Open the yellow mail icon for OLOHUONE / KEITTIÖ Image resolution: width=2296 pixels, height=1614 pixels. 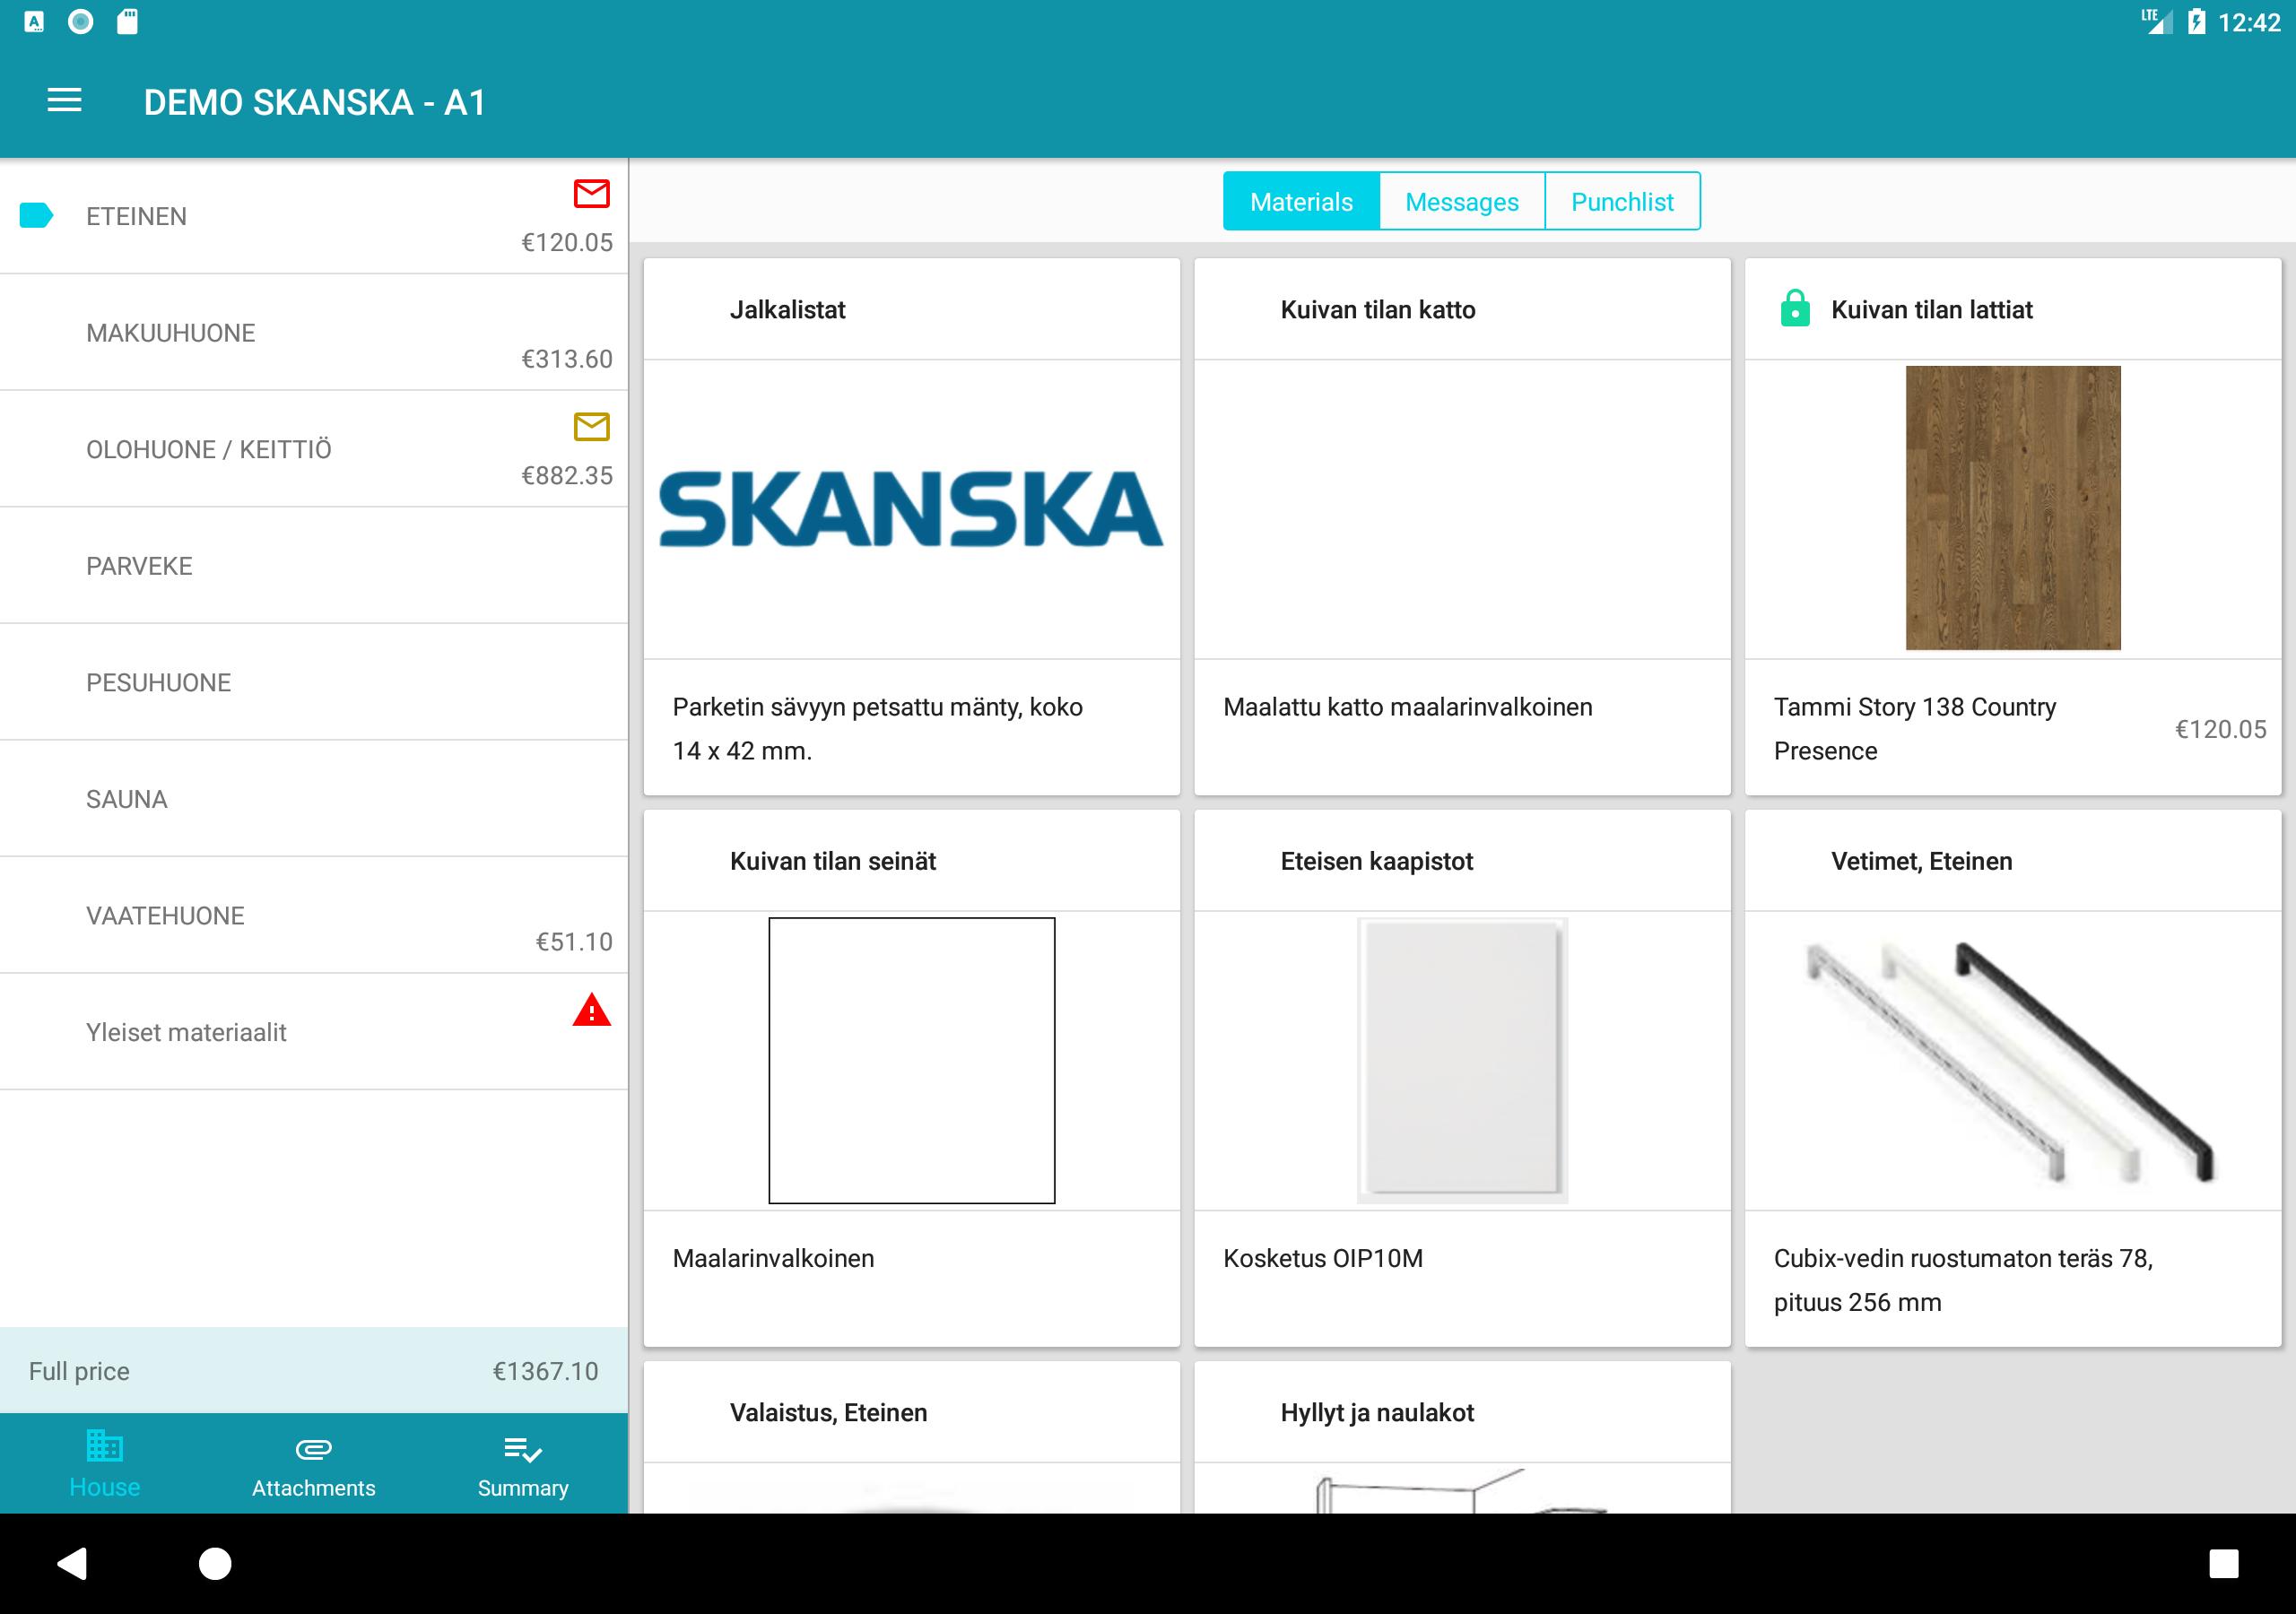click(x=591, y=426)
